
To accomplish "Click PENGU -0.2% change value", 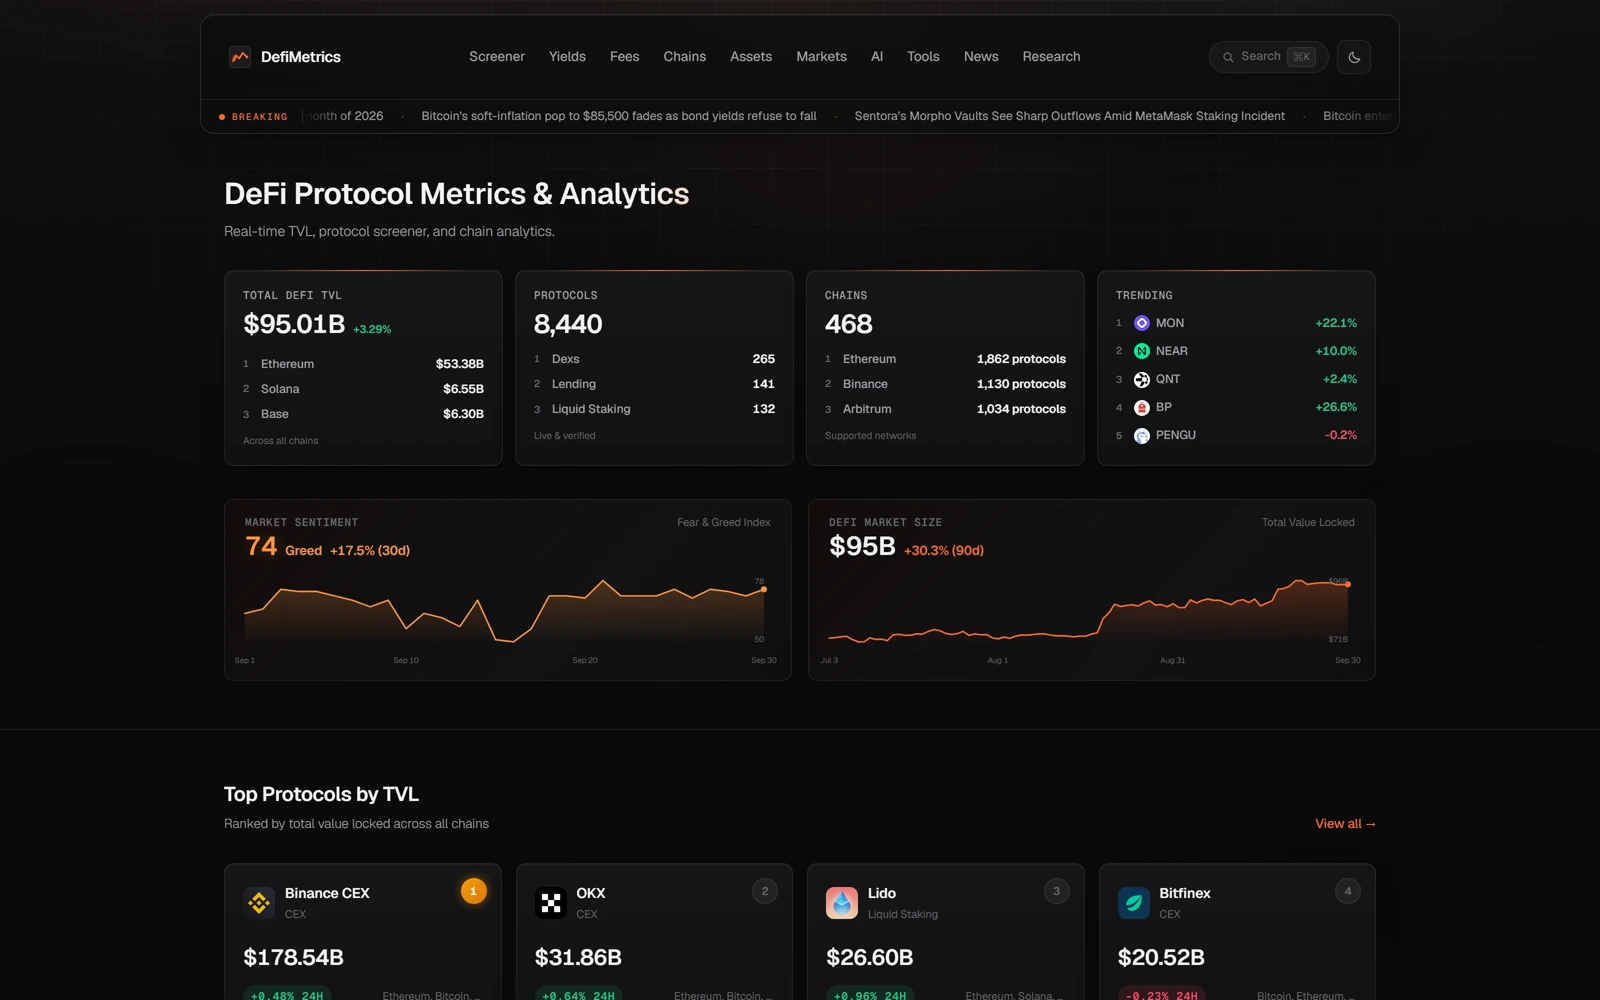I will coord(1341,435).
